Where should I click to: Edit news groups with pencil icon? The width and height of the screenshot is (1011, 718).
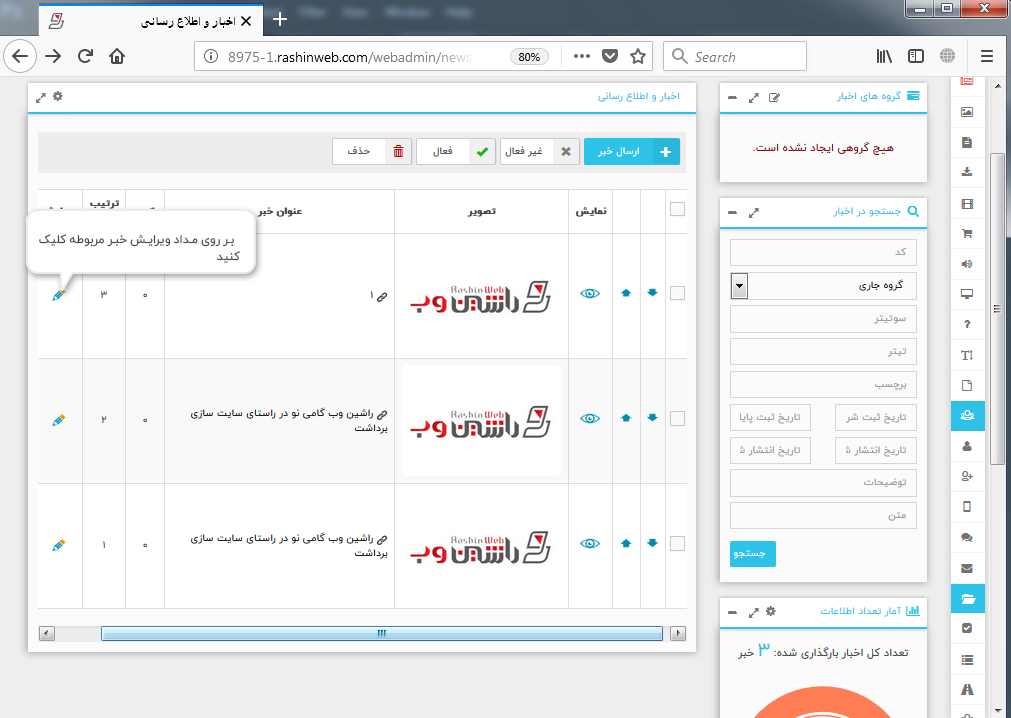(774, 98)
